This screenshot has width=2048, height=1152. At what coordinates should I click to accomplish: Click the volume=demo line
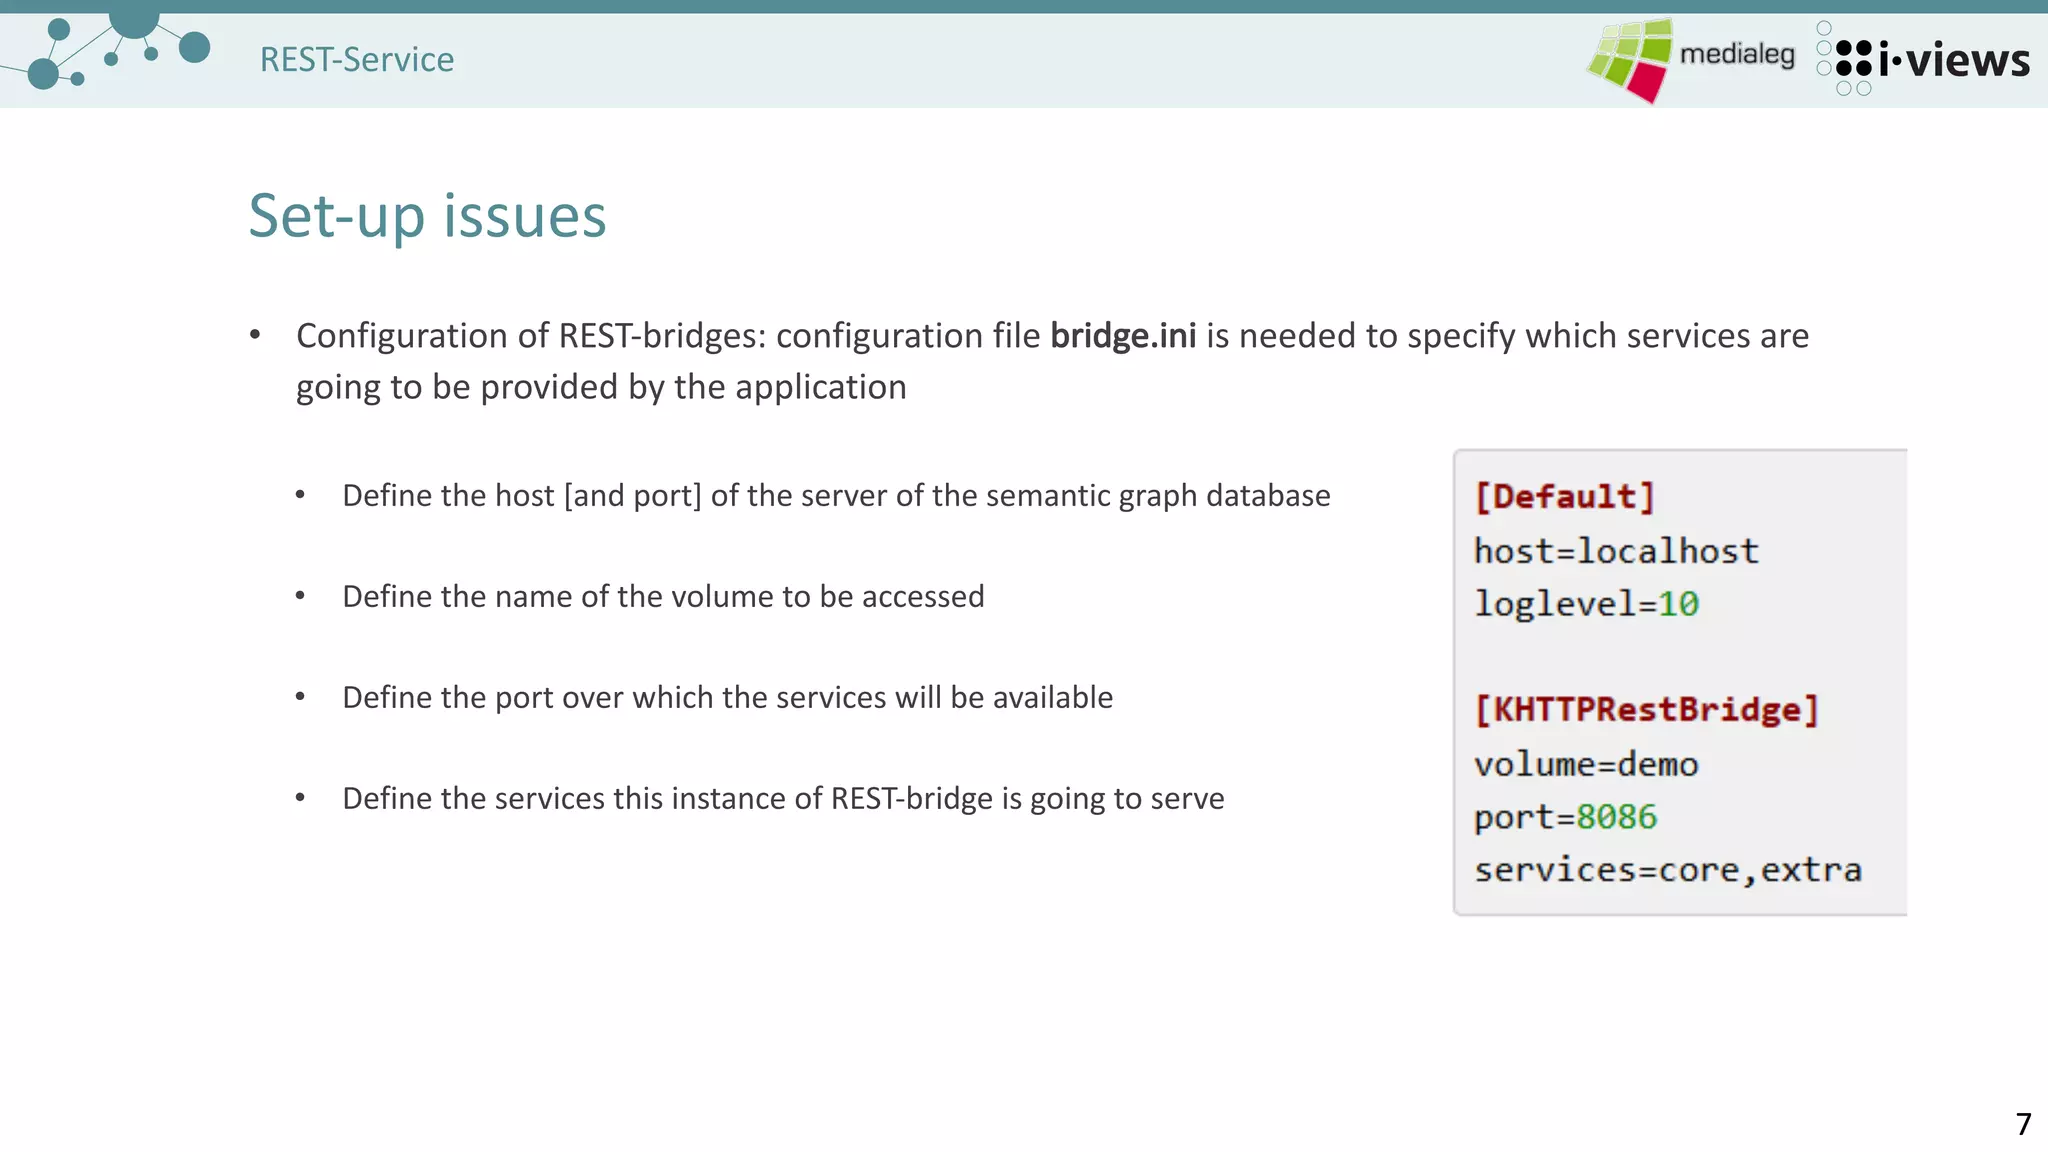tap(1586, 765)
